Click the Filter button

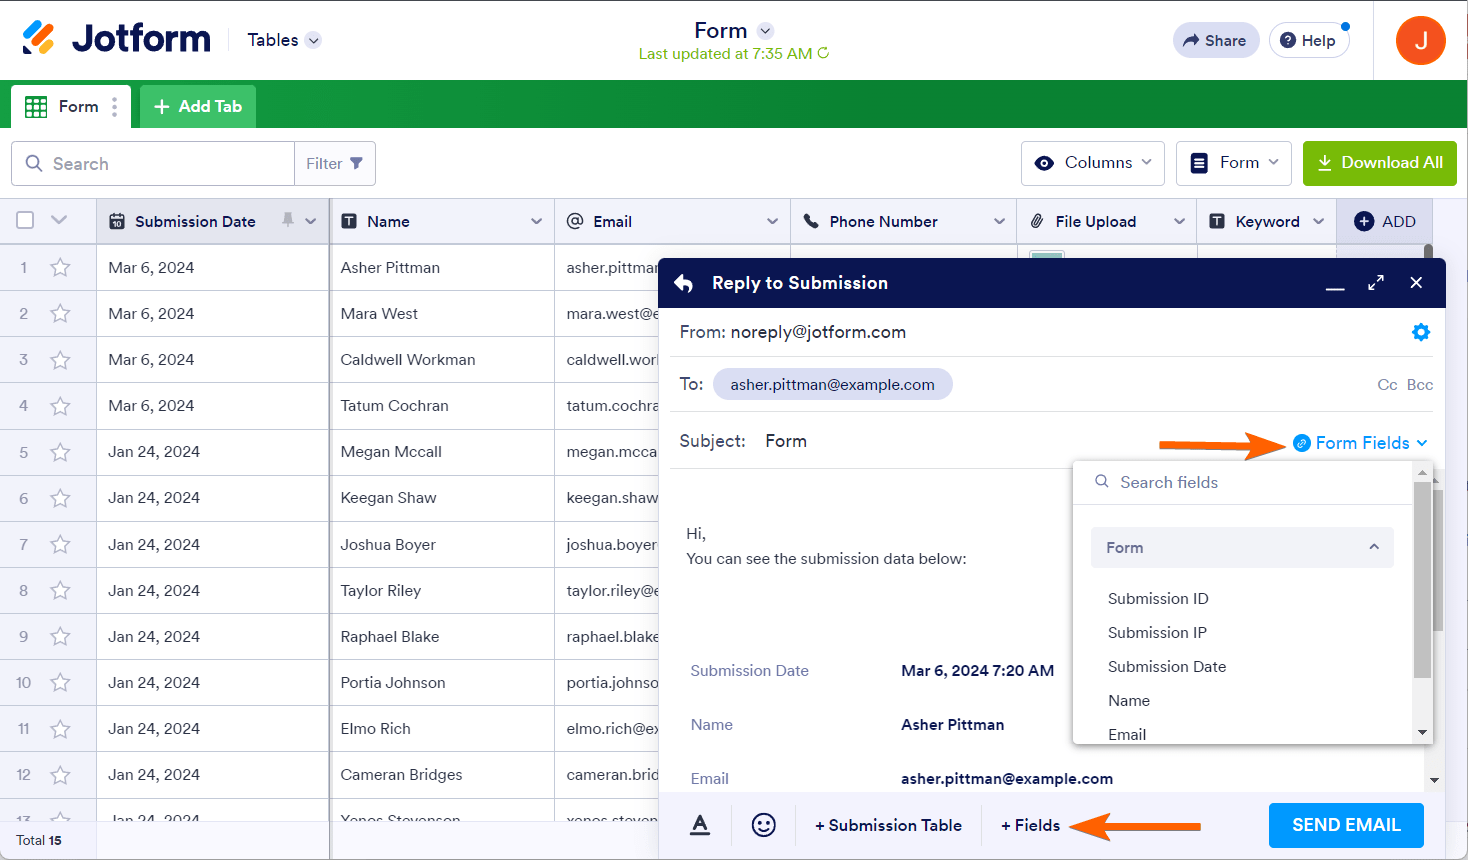pyautogui.click(x=335, y=163)
